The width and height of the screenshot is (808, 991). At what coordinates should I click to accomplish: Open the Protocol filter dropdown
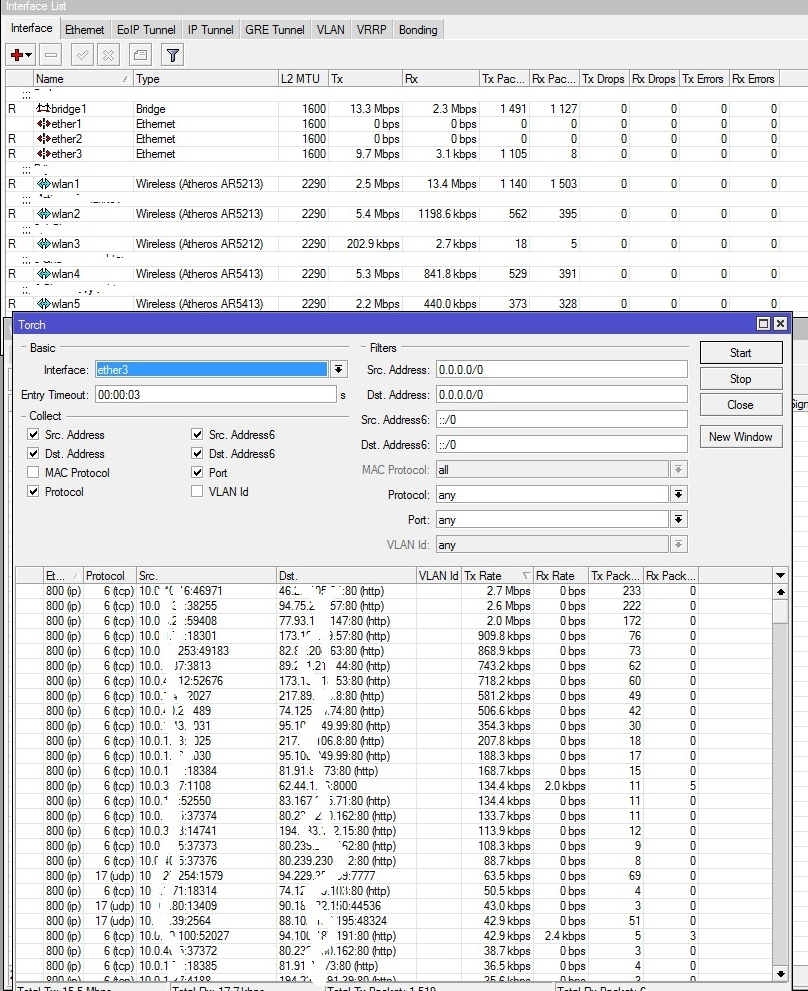678,494
